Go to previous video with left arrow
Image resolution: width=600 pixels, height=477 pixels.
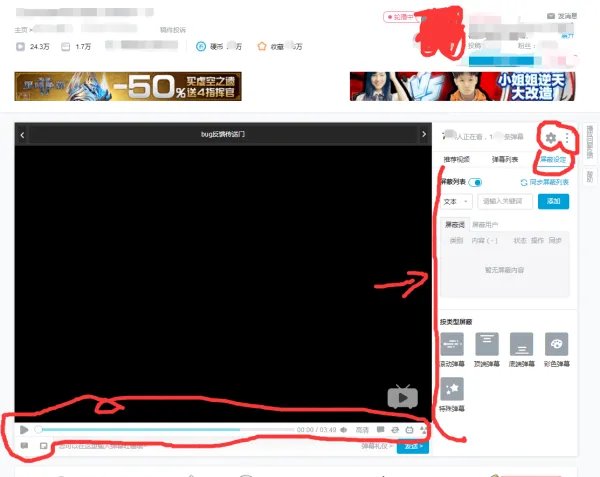[x=22, y=135]
